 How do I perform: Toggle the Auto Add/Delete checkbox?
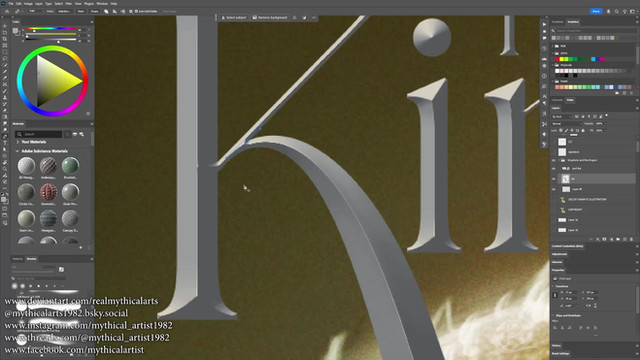(x=136, y=11)
